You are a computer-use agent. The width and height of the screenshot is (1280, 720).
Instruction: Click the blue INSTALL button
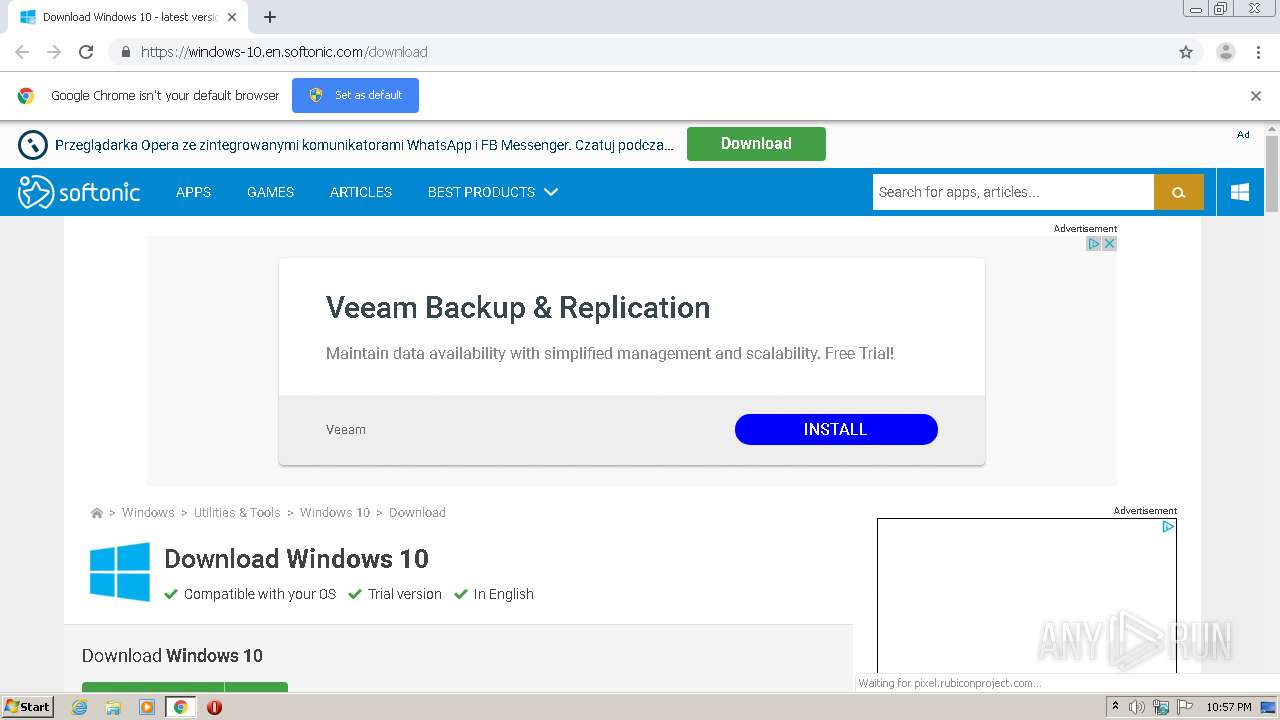(836, 429)
